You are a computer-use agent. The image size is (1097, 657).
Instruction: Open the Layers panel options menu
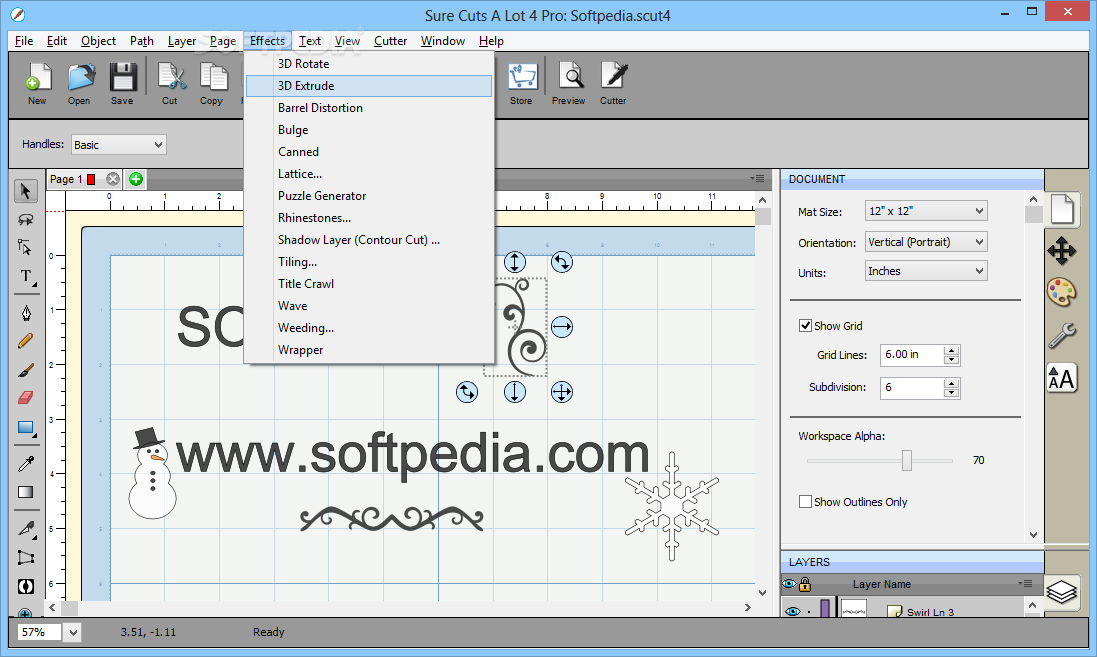1026,584
